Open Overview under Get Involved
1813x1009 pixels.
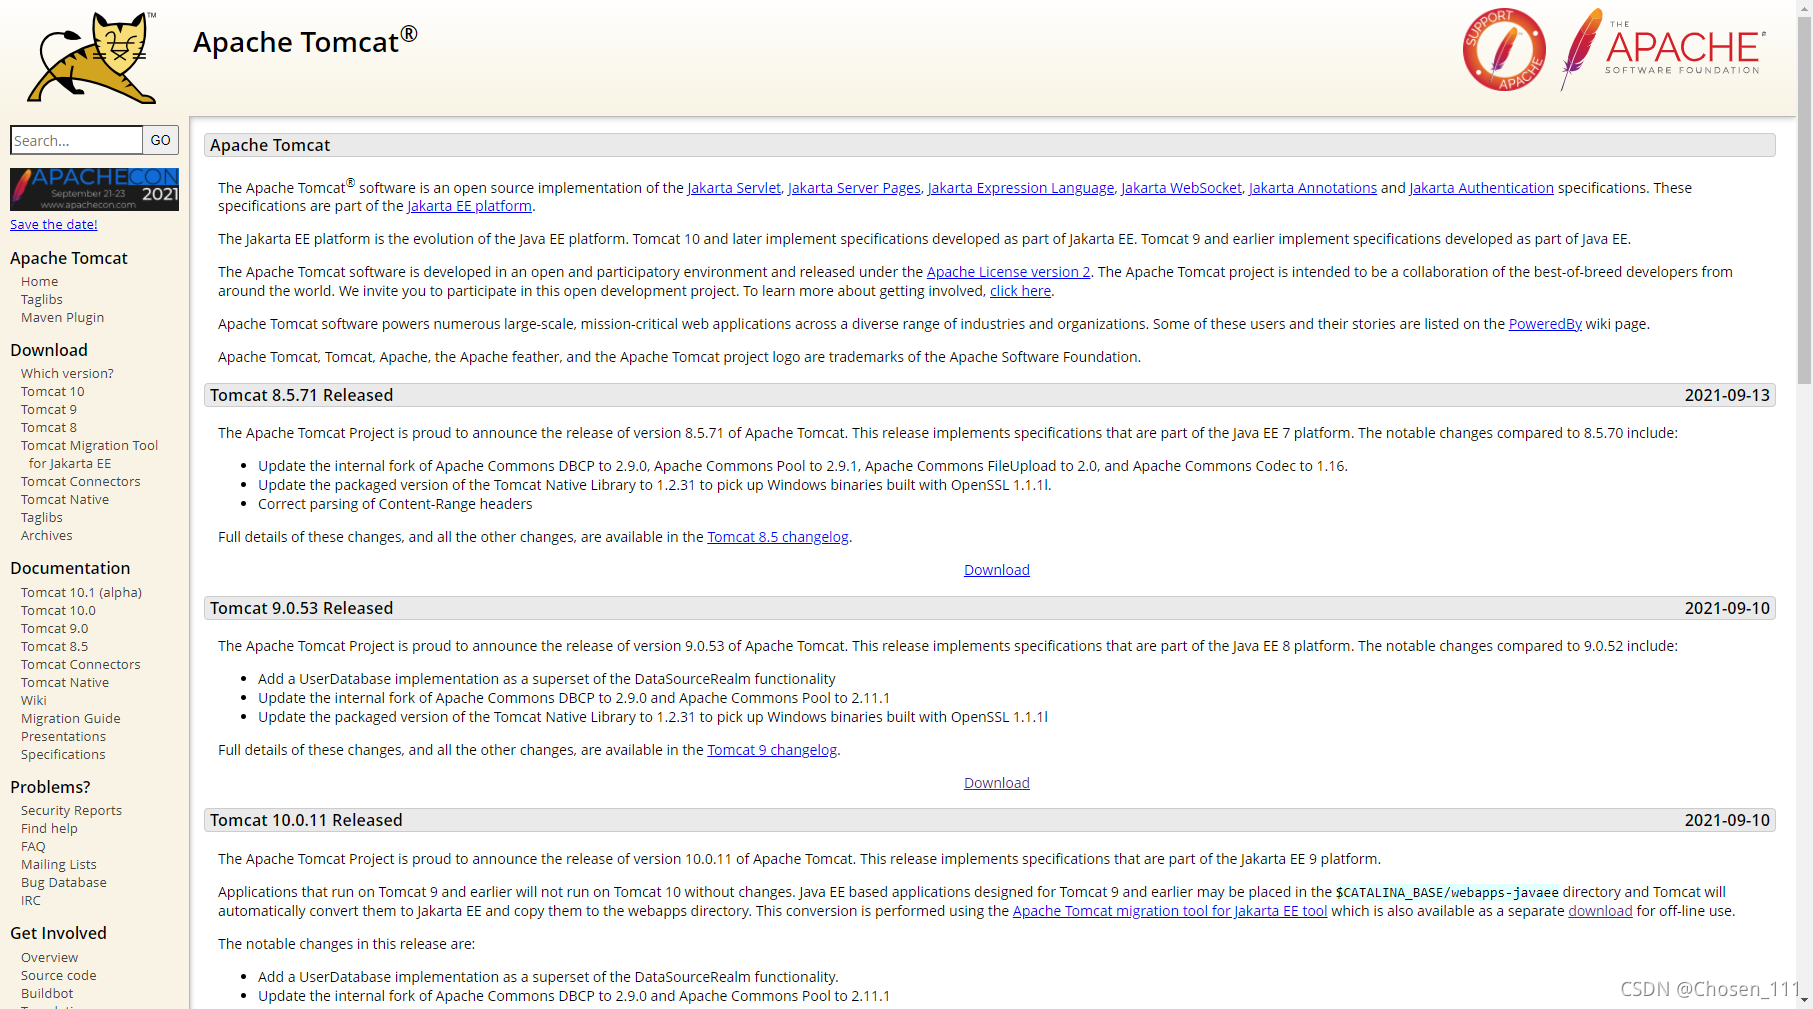point(49,958)
